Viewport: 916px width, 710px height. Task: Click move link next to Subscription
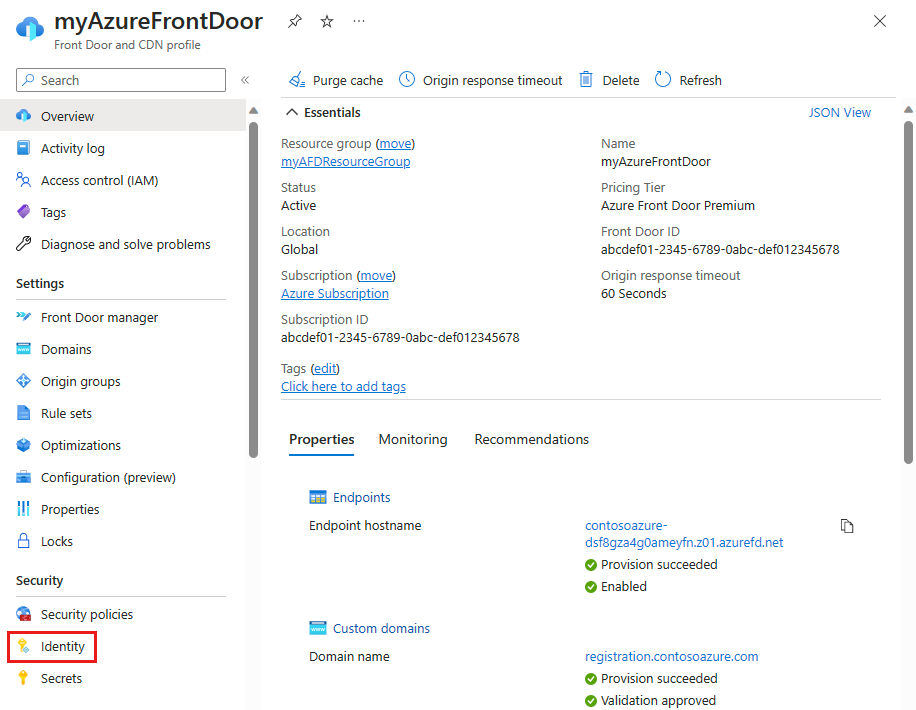[376, 276]
